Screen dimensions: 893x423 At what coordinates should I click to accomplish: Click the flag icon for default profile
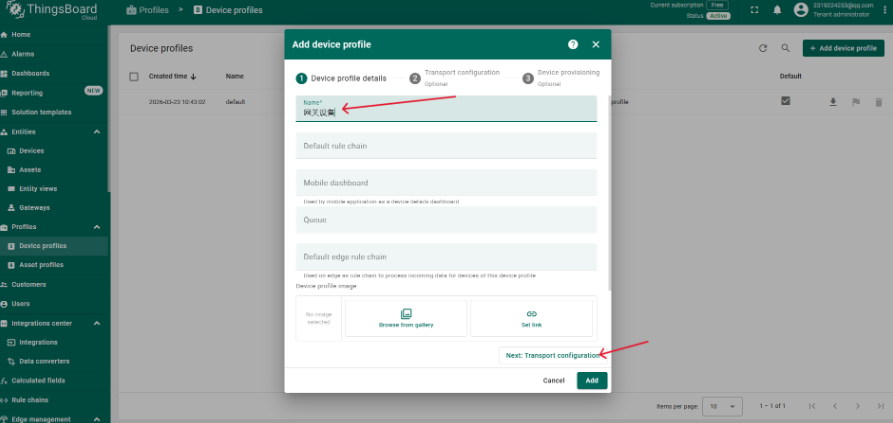[855, 101]
